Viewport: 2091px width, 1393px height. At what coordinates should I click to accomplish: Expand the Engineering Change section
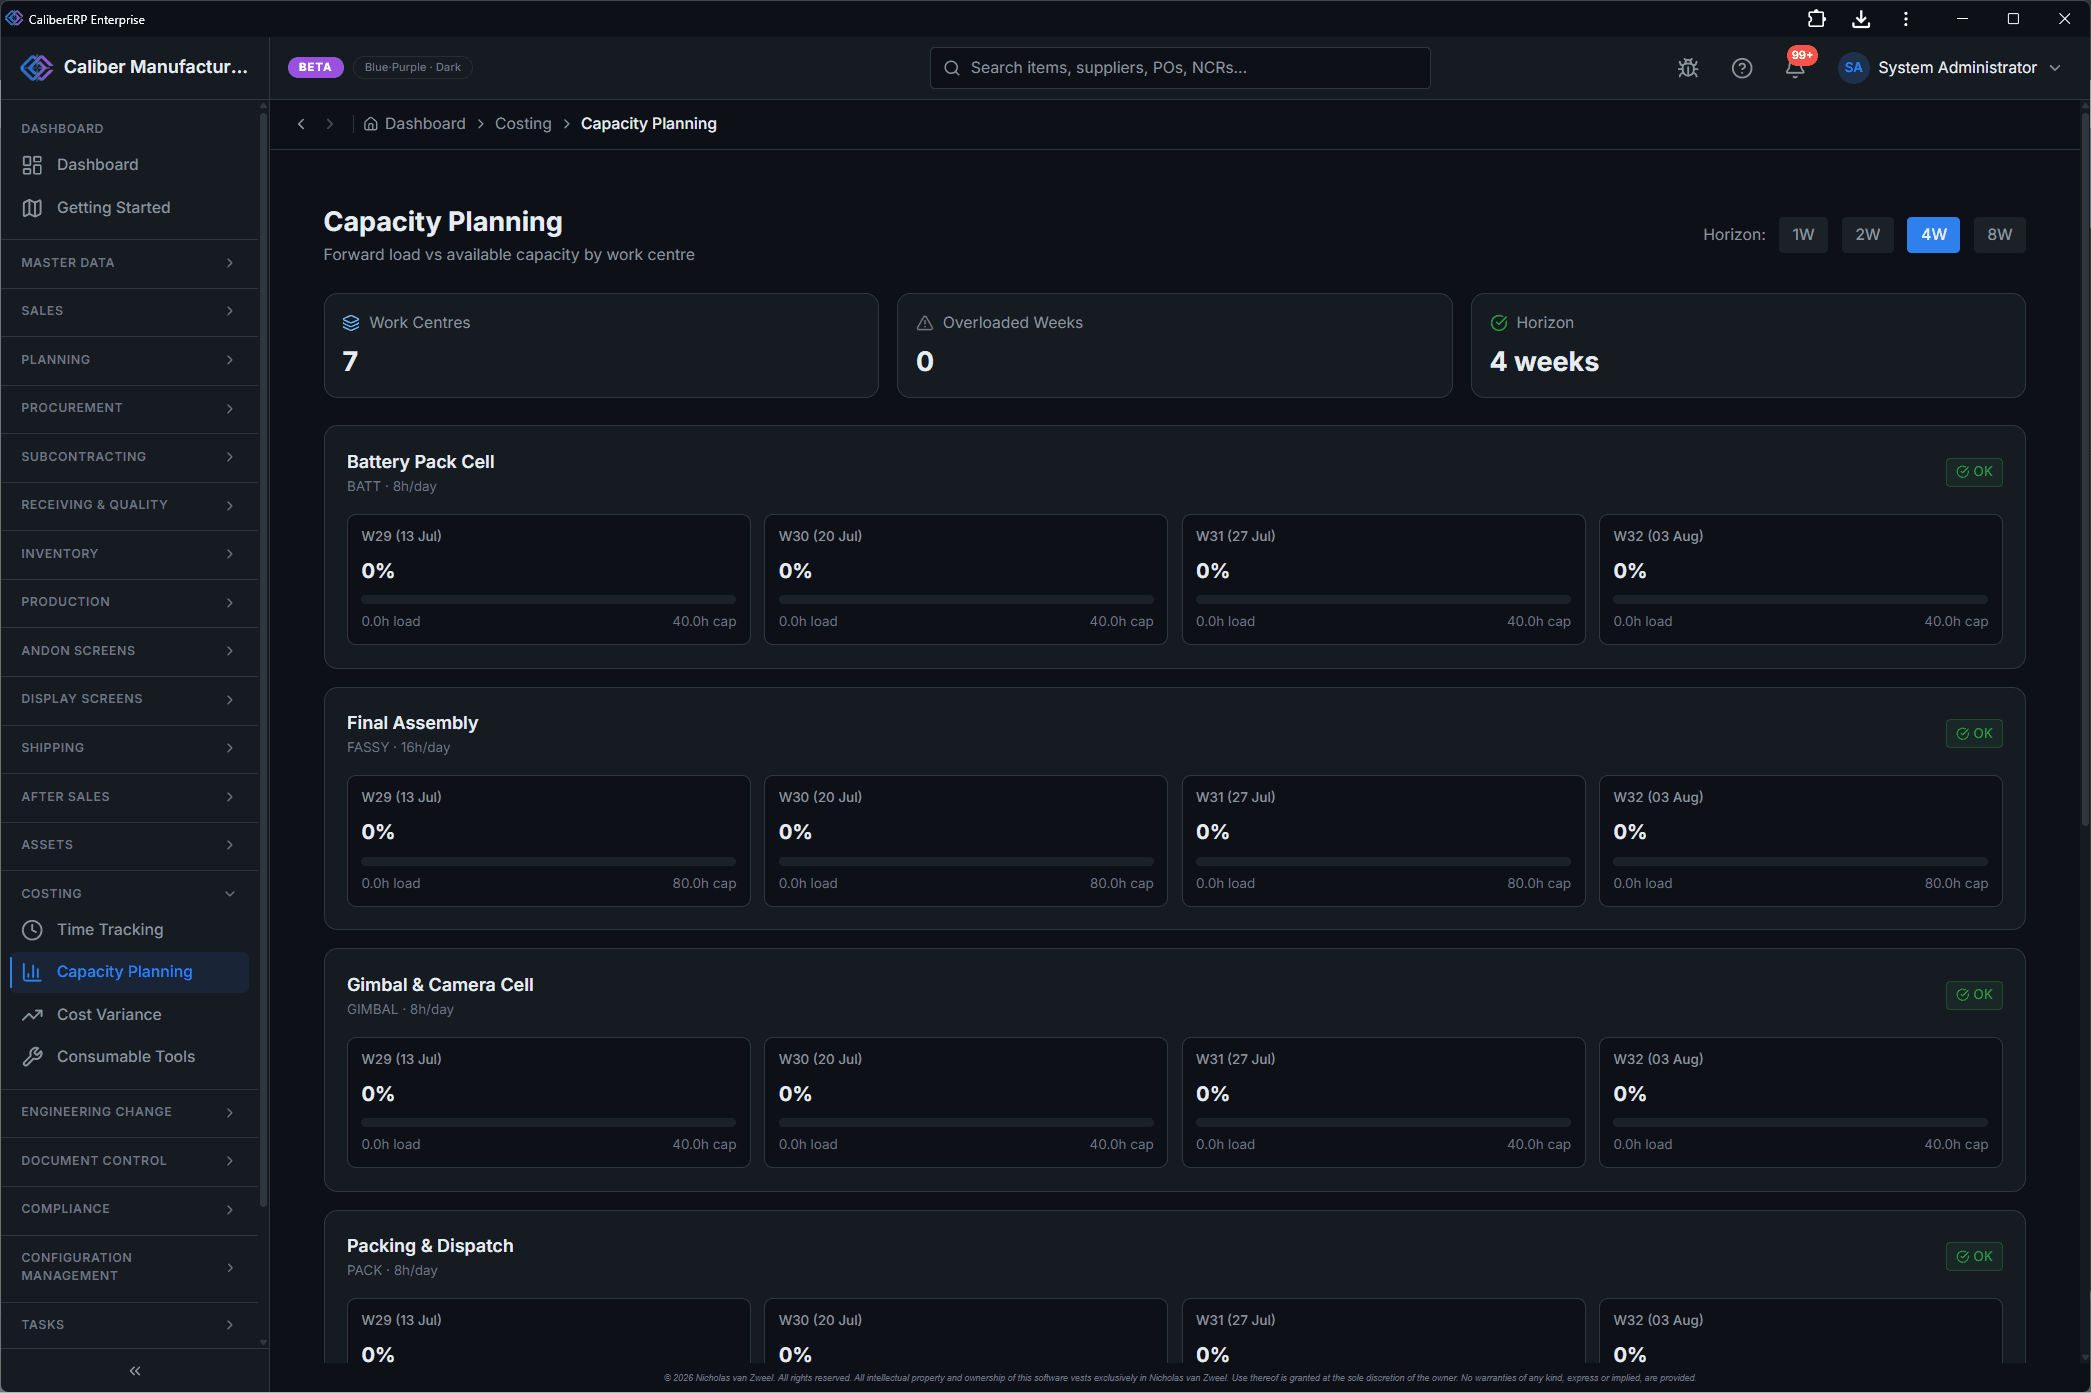(x=129, y=1112)
